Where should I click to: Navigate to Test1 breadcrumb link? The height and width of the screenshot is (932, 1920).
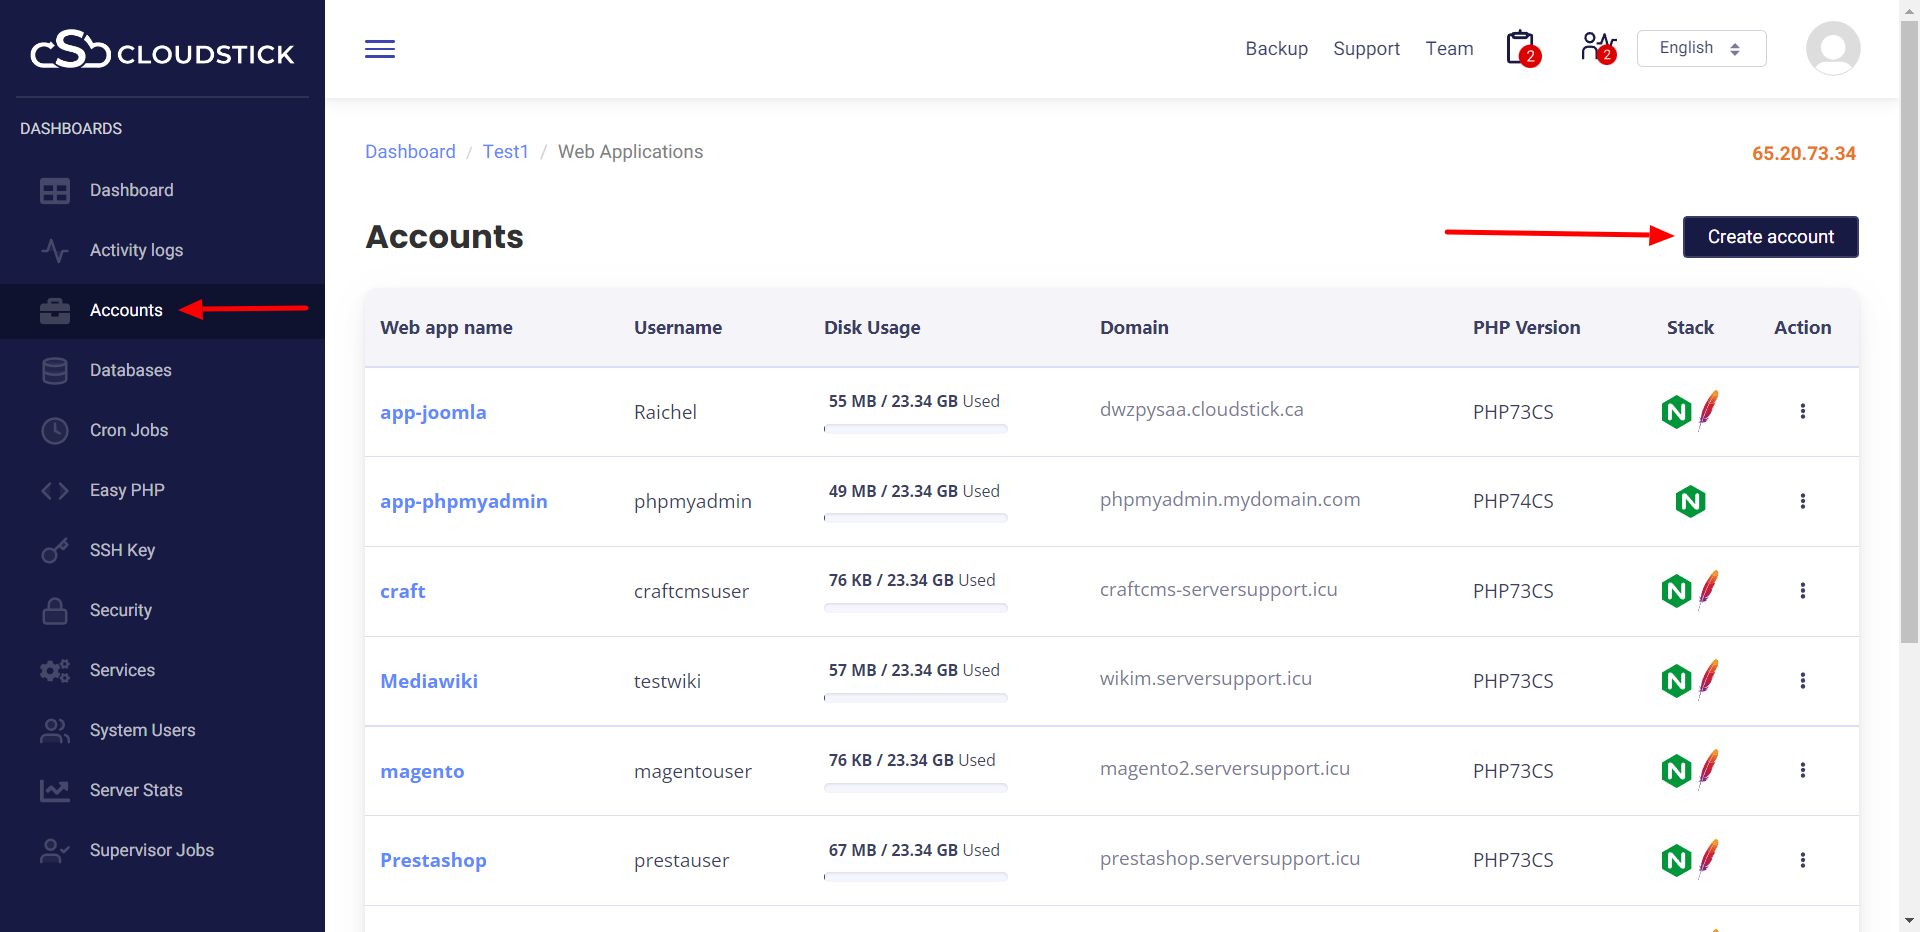[x=505, y=152]
